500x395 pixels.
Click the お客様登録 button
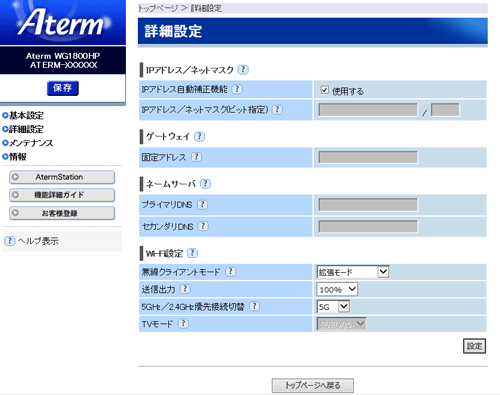pos(62,213)
